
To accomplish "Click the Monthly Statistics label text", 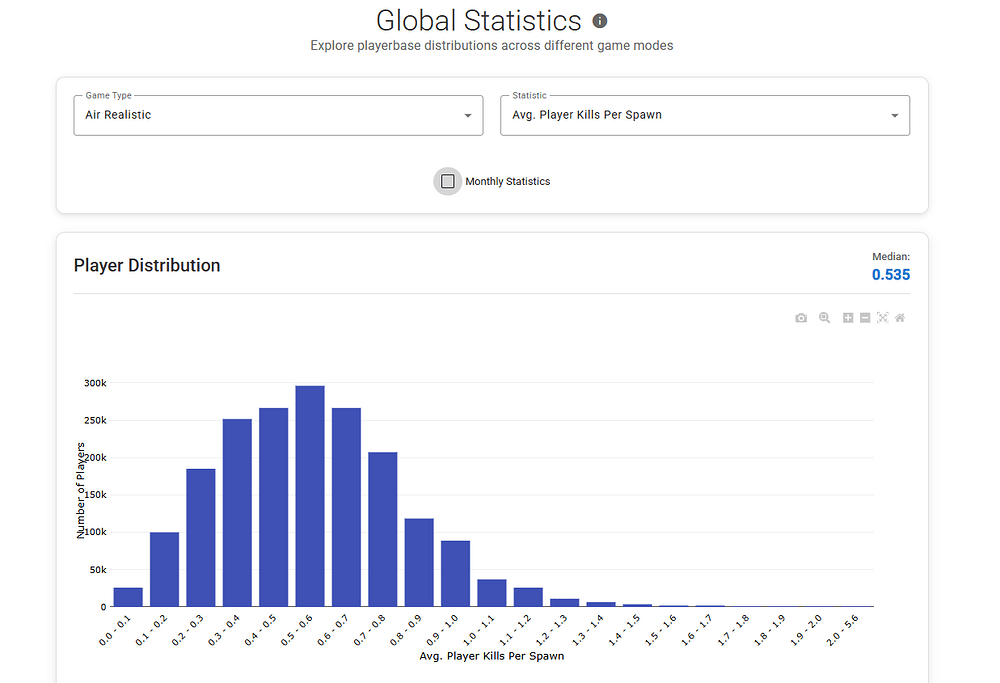I will (508, 181).
